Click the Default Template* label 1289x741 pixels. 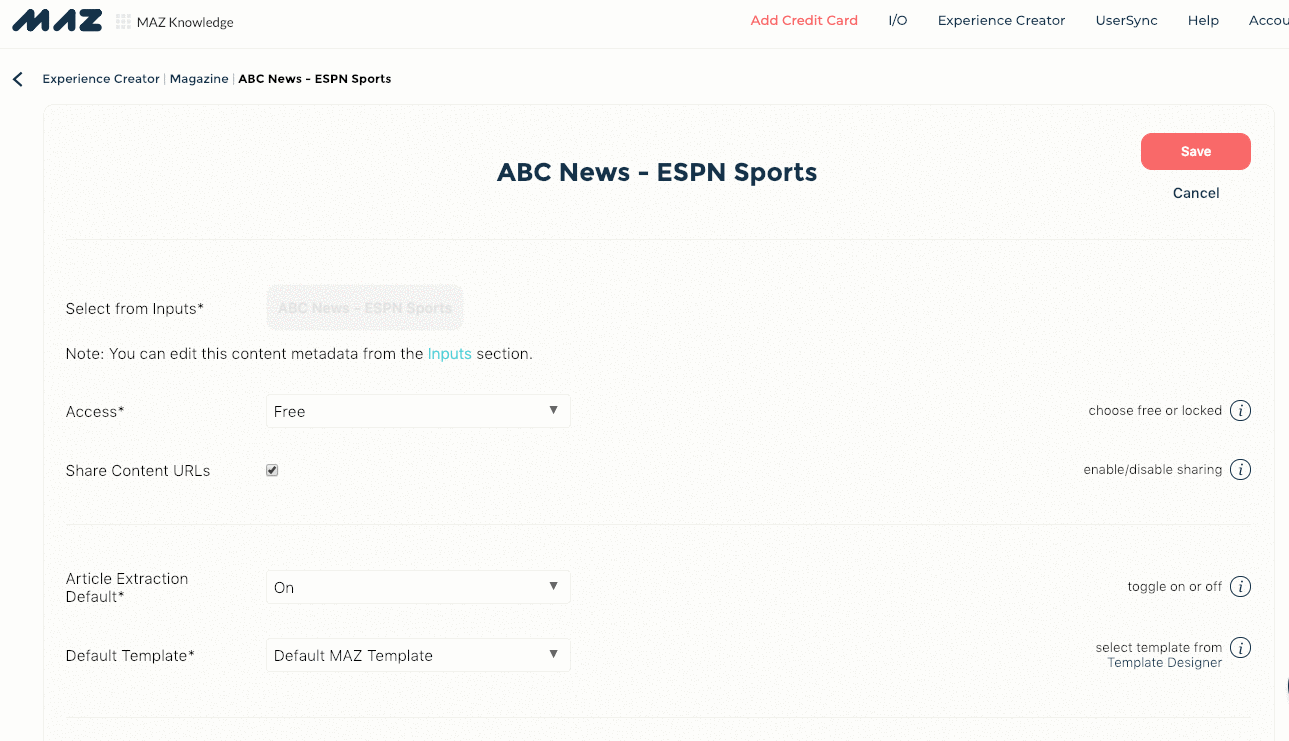[130, 656]
